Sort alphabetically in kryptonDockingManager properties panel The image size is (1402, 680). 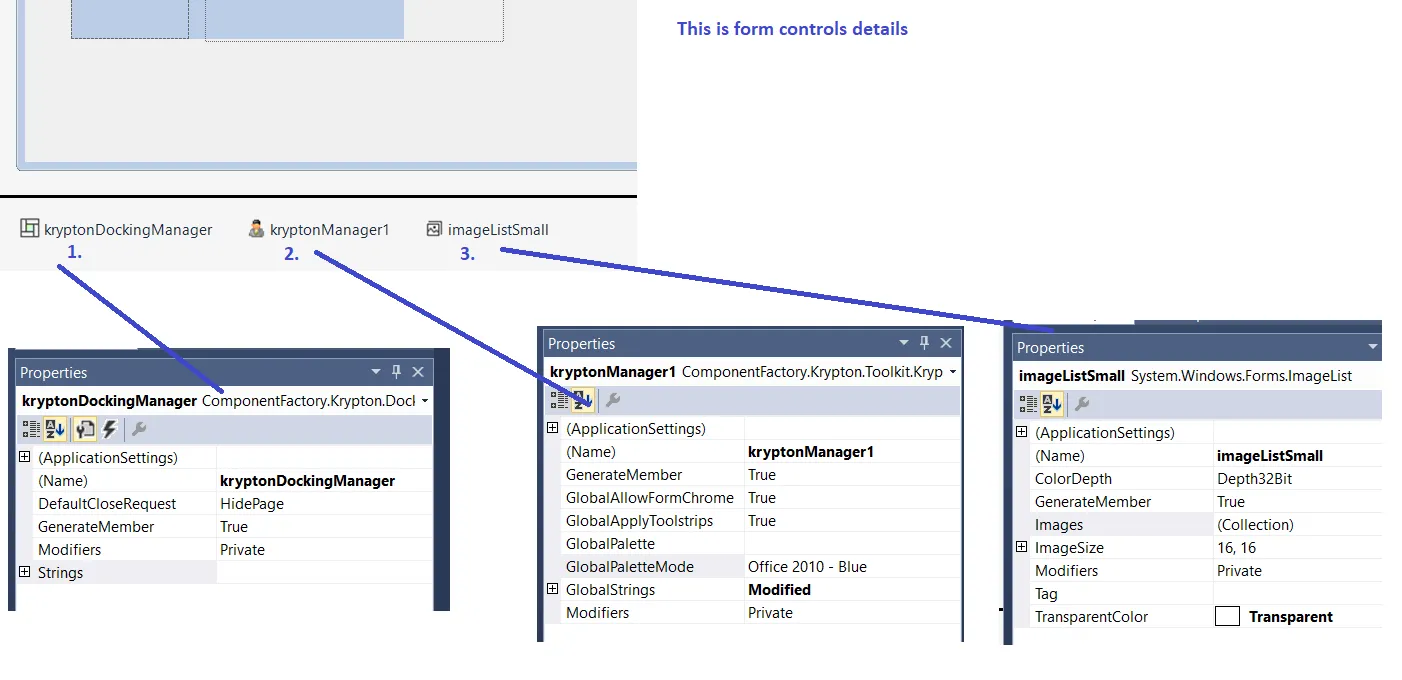56,429
